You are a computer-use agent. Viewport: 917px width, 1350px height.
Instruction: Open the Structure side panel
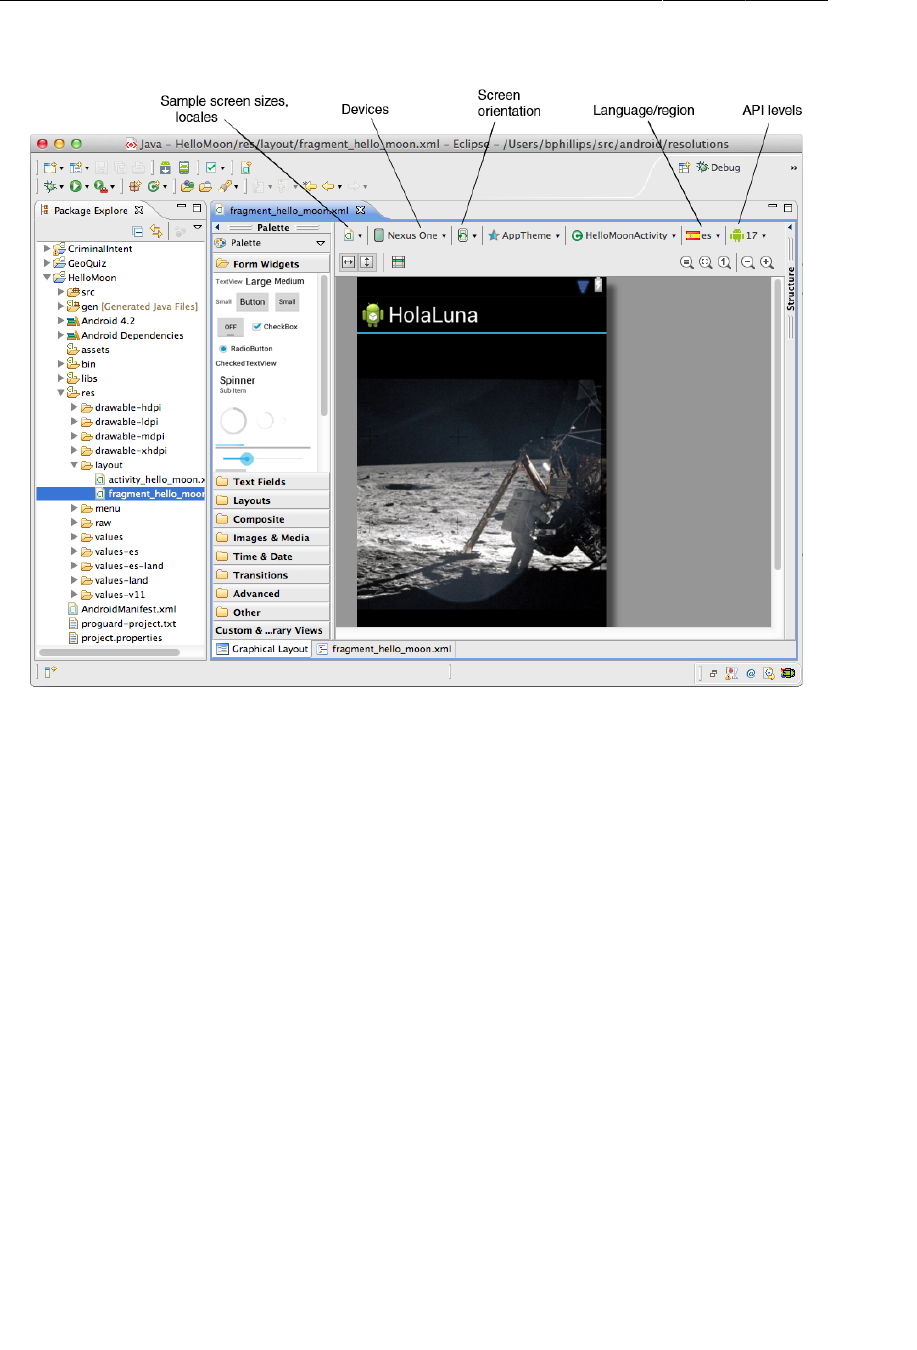790,288
